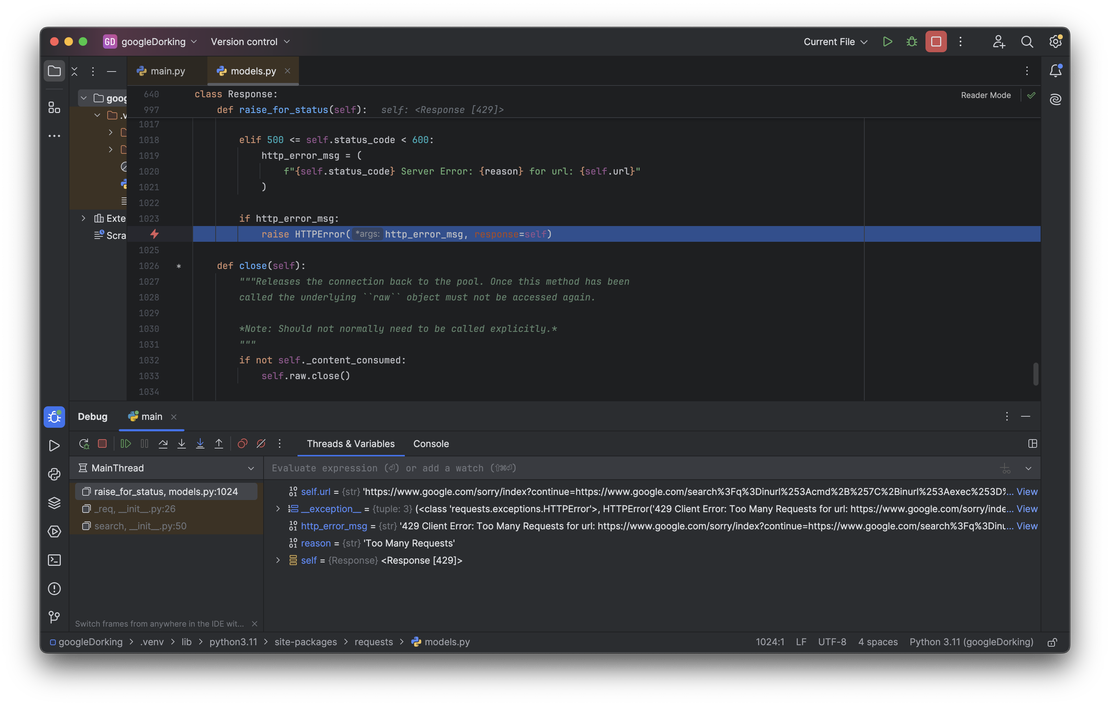This screenshot has height=706, width=1110.
Task: Expand the __exception__ variable node
Action: coord(278,509)
